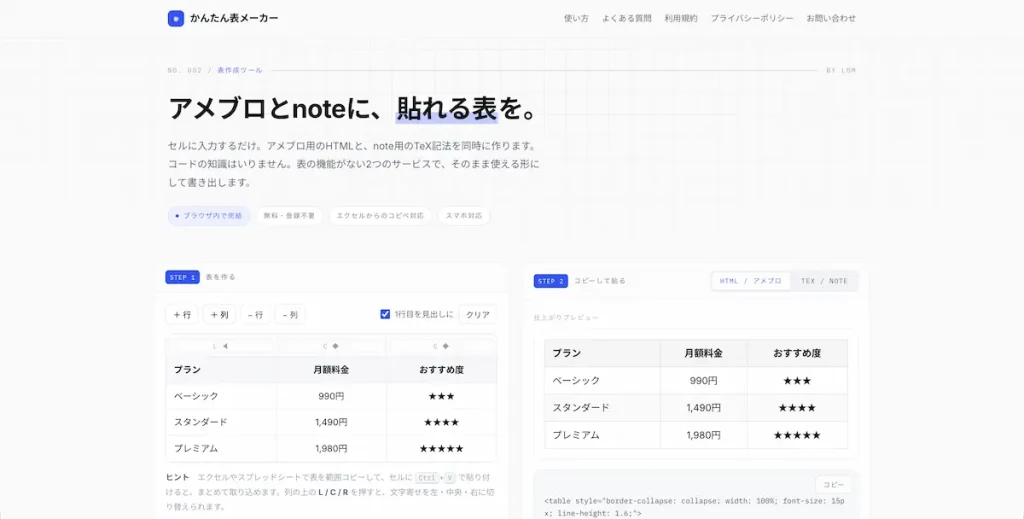1024x519 pixels.
Task: Click the スマホ対応 tag
Action: (x=464, y=215)
